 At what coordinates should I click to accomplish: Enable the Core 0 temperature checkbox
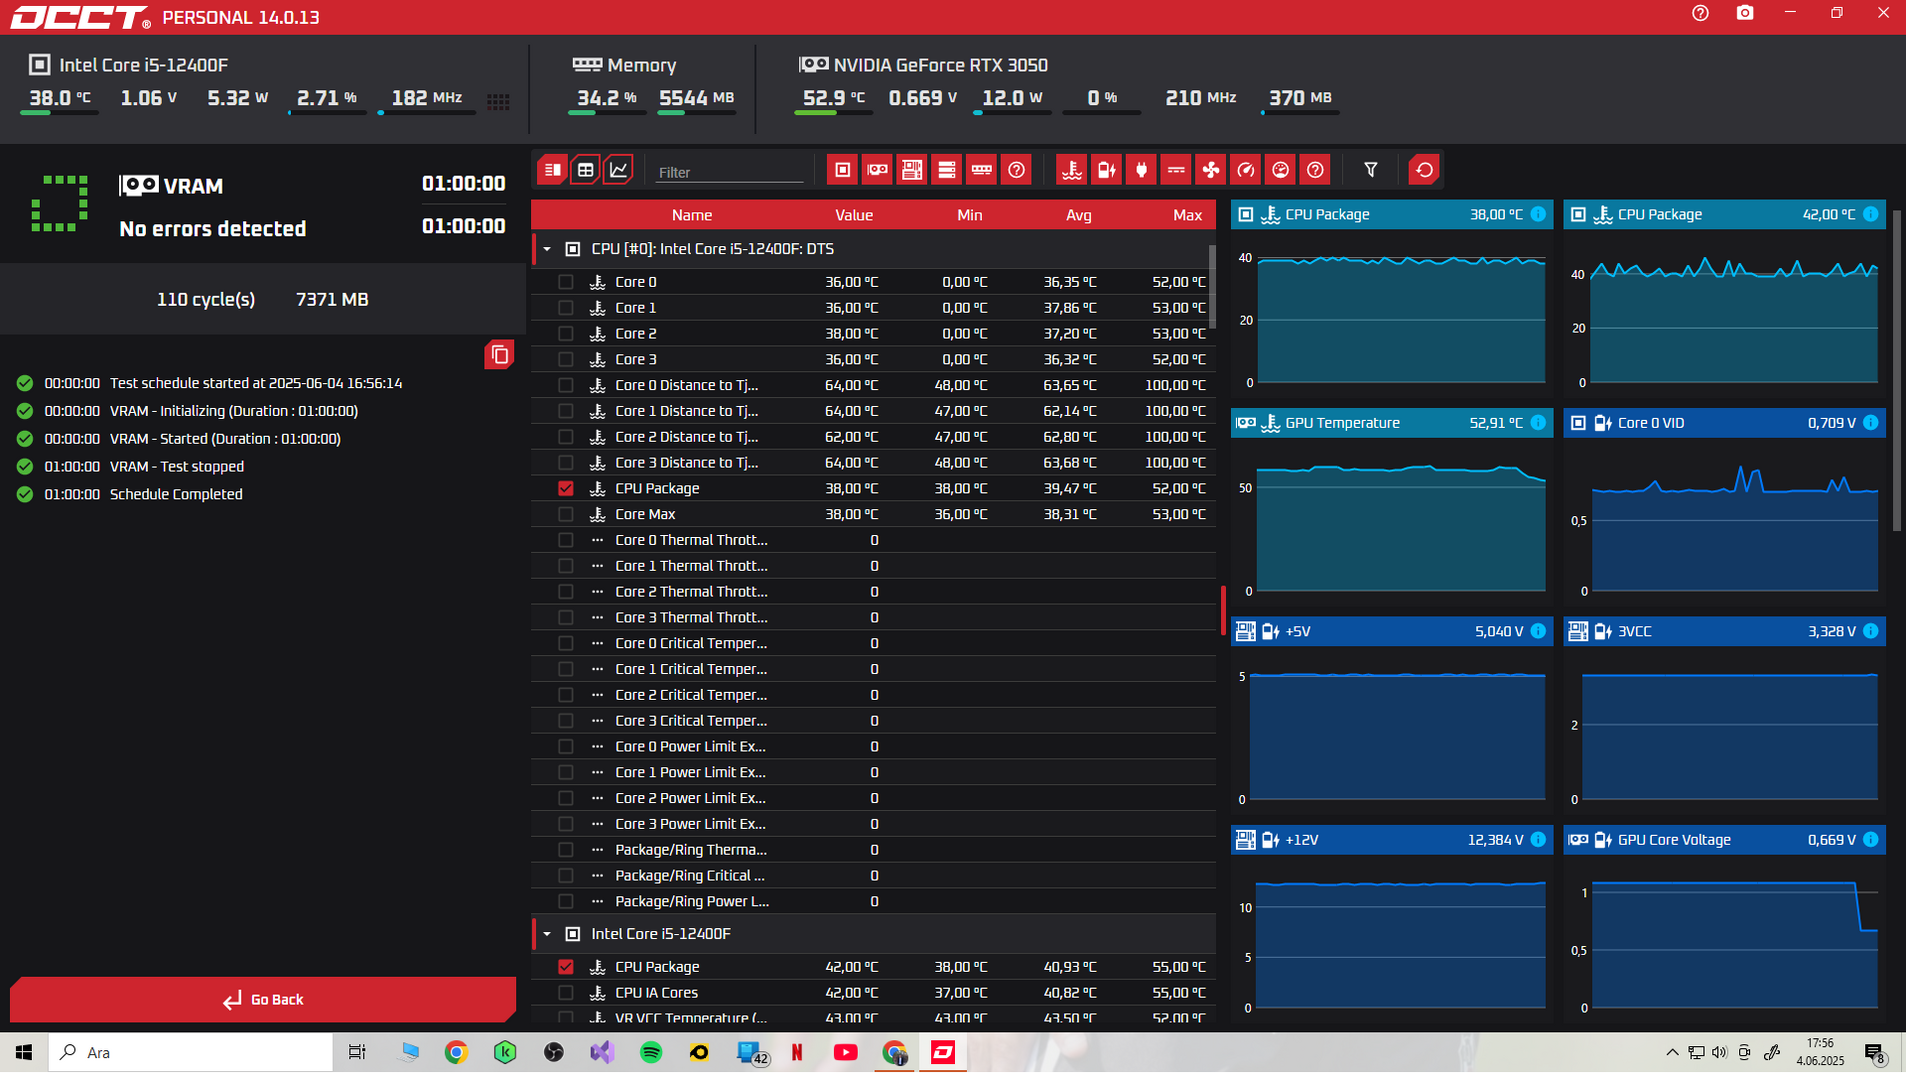(x=566, y=282)
